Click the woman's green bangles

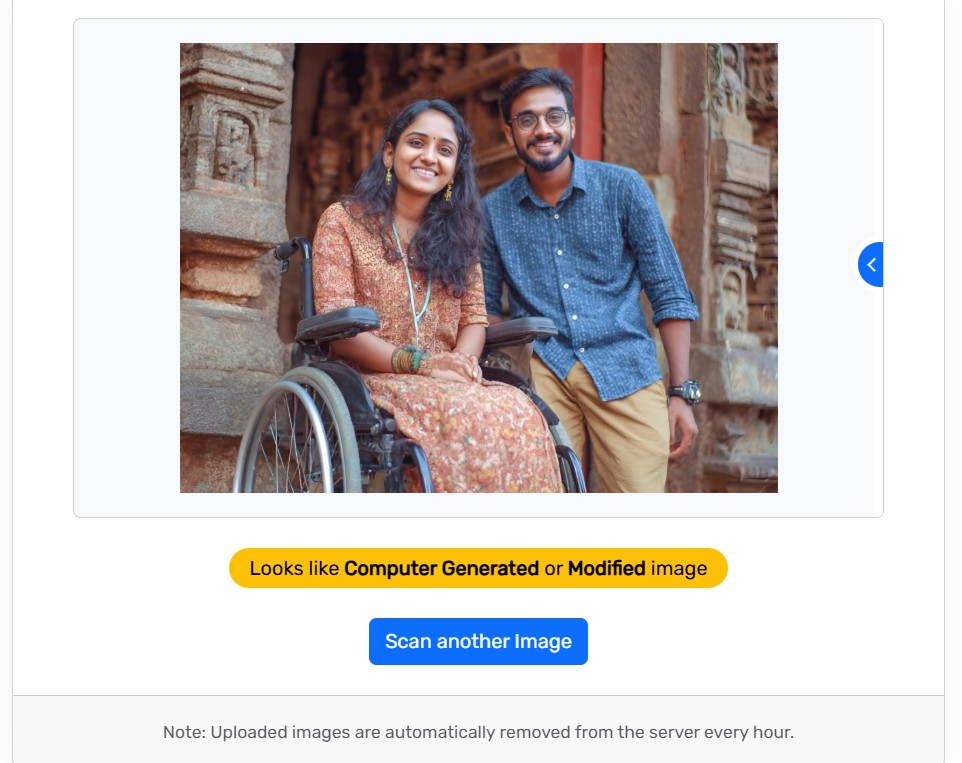[408, 359]
